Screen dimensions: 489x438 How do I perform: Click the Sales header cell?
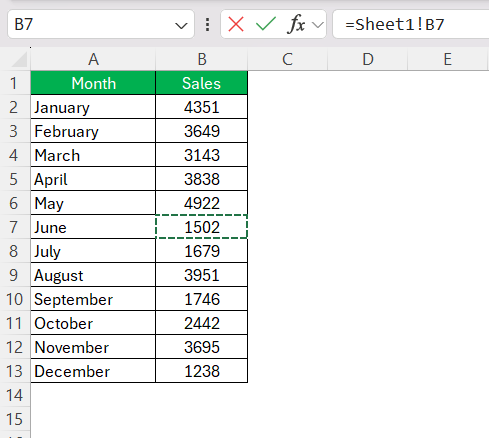pos(202,83)
